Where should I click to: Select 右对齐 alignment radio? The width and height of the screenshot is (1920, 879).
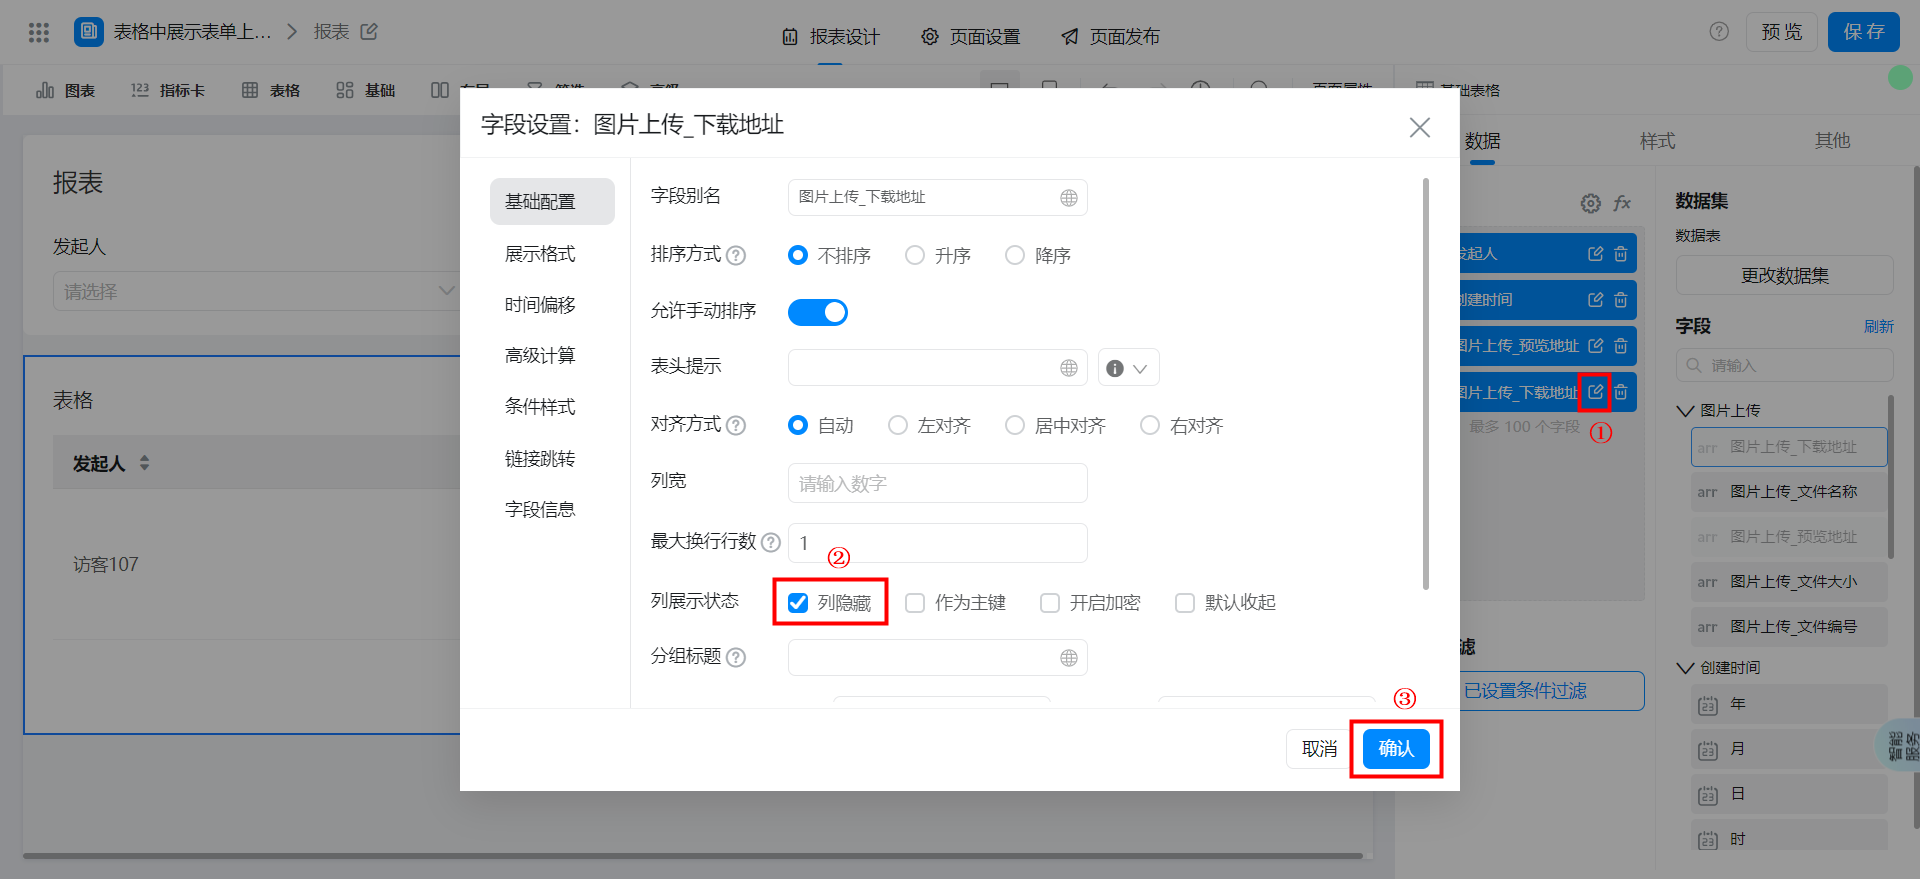click(1150, 425)
